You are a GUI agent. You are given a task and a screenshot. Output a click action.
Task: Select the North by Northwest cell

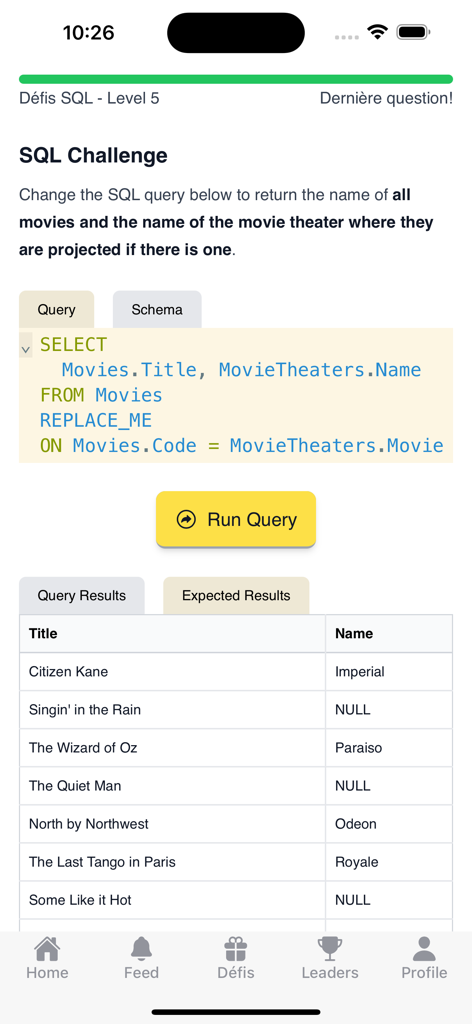(x=172, y=824)
